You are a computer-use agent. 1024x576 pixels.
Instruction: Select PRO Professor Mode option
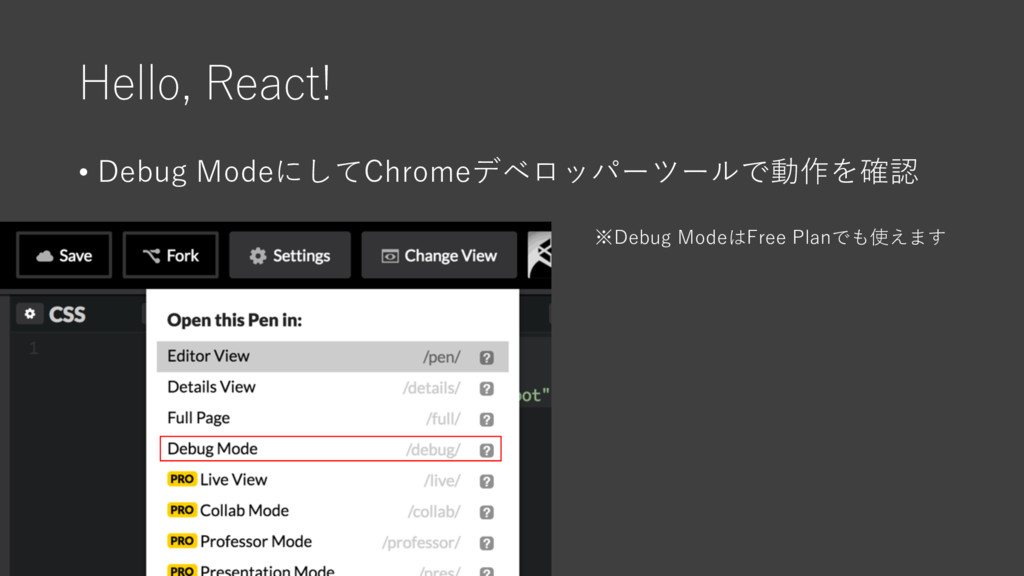click(332, 541)
